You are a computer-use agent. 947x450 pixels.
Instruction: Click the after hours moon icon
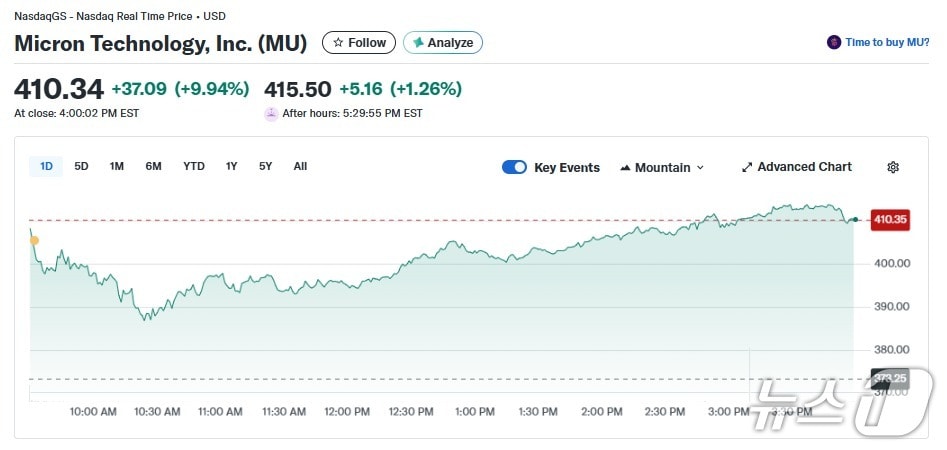(x=271, y=113)
